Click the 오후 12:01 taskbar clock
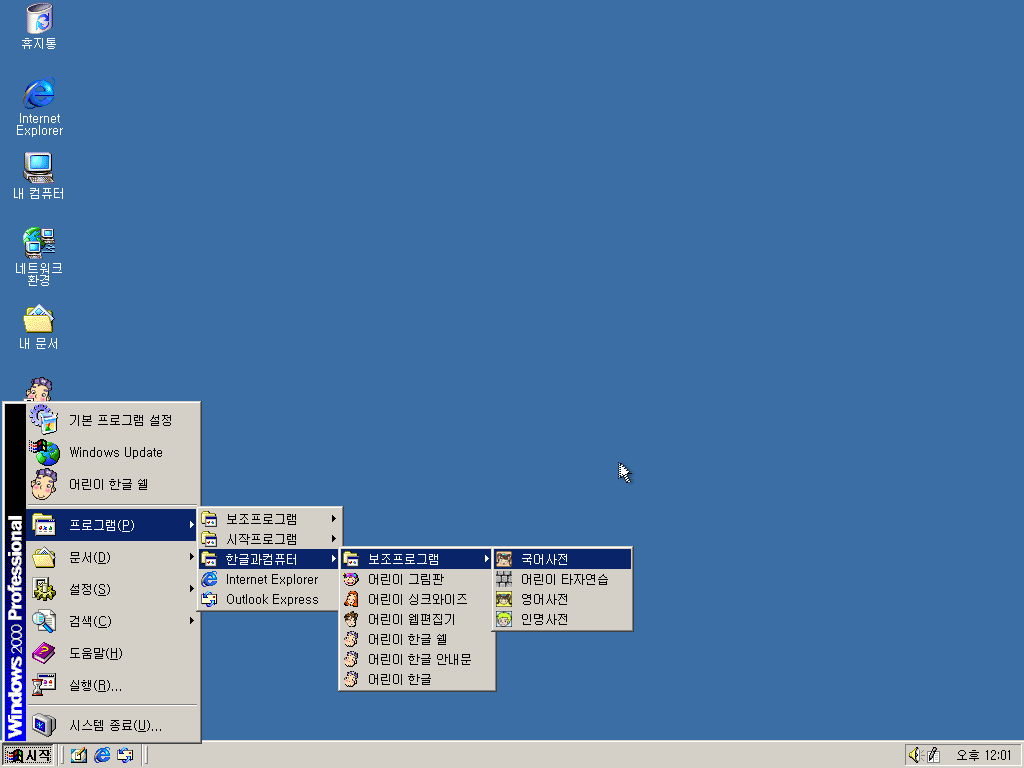 984,756
